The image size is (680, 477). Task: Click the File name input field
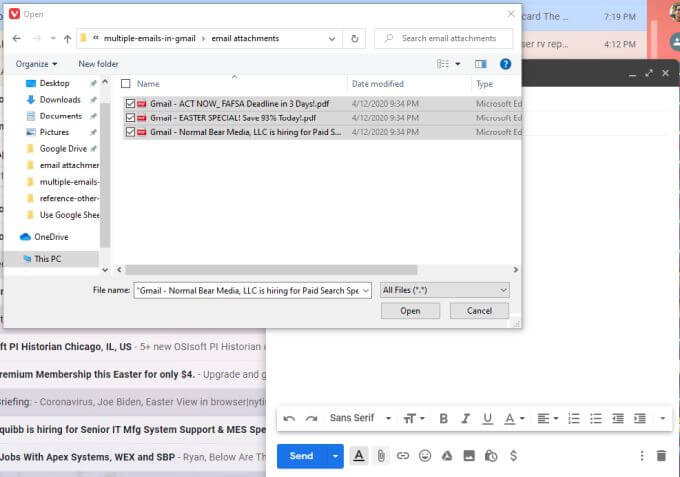click(x=248, y=291)
